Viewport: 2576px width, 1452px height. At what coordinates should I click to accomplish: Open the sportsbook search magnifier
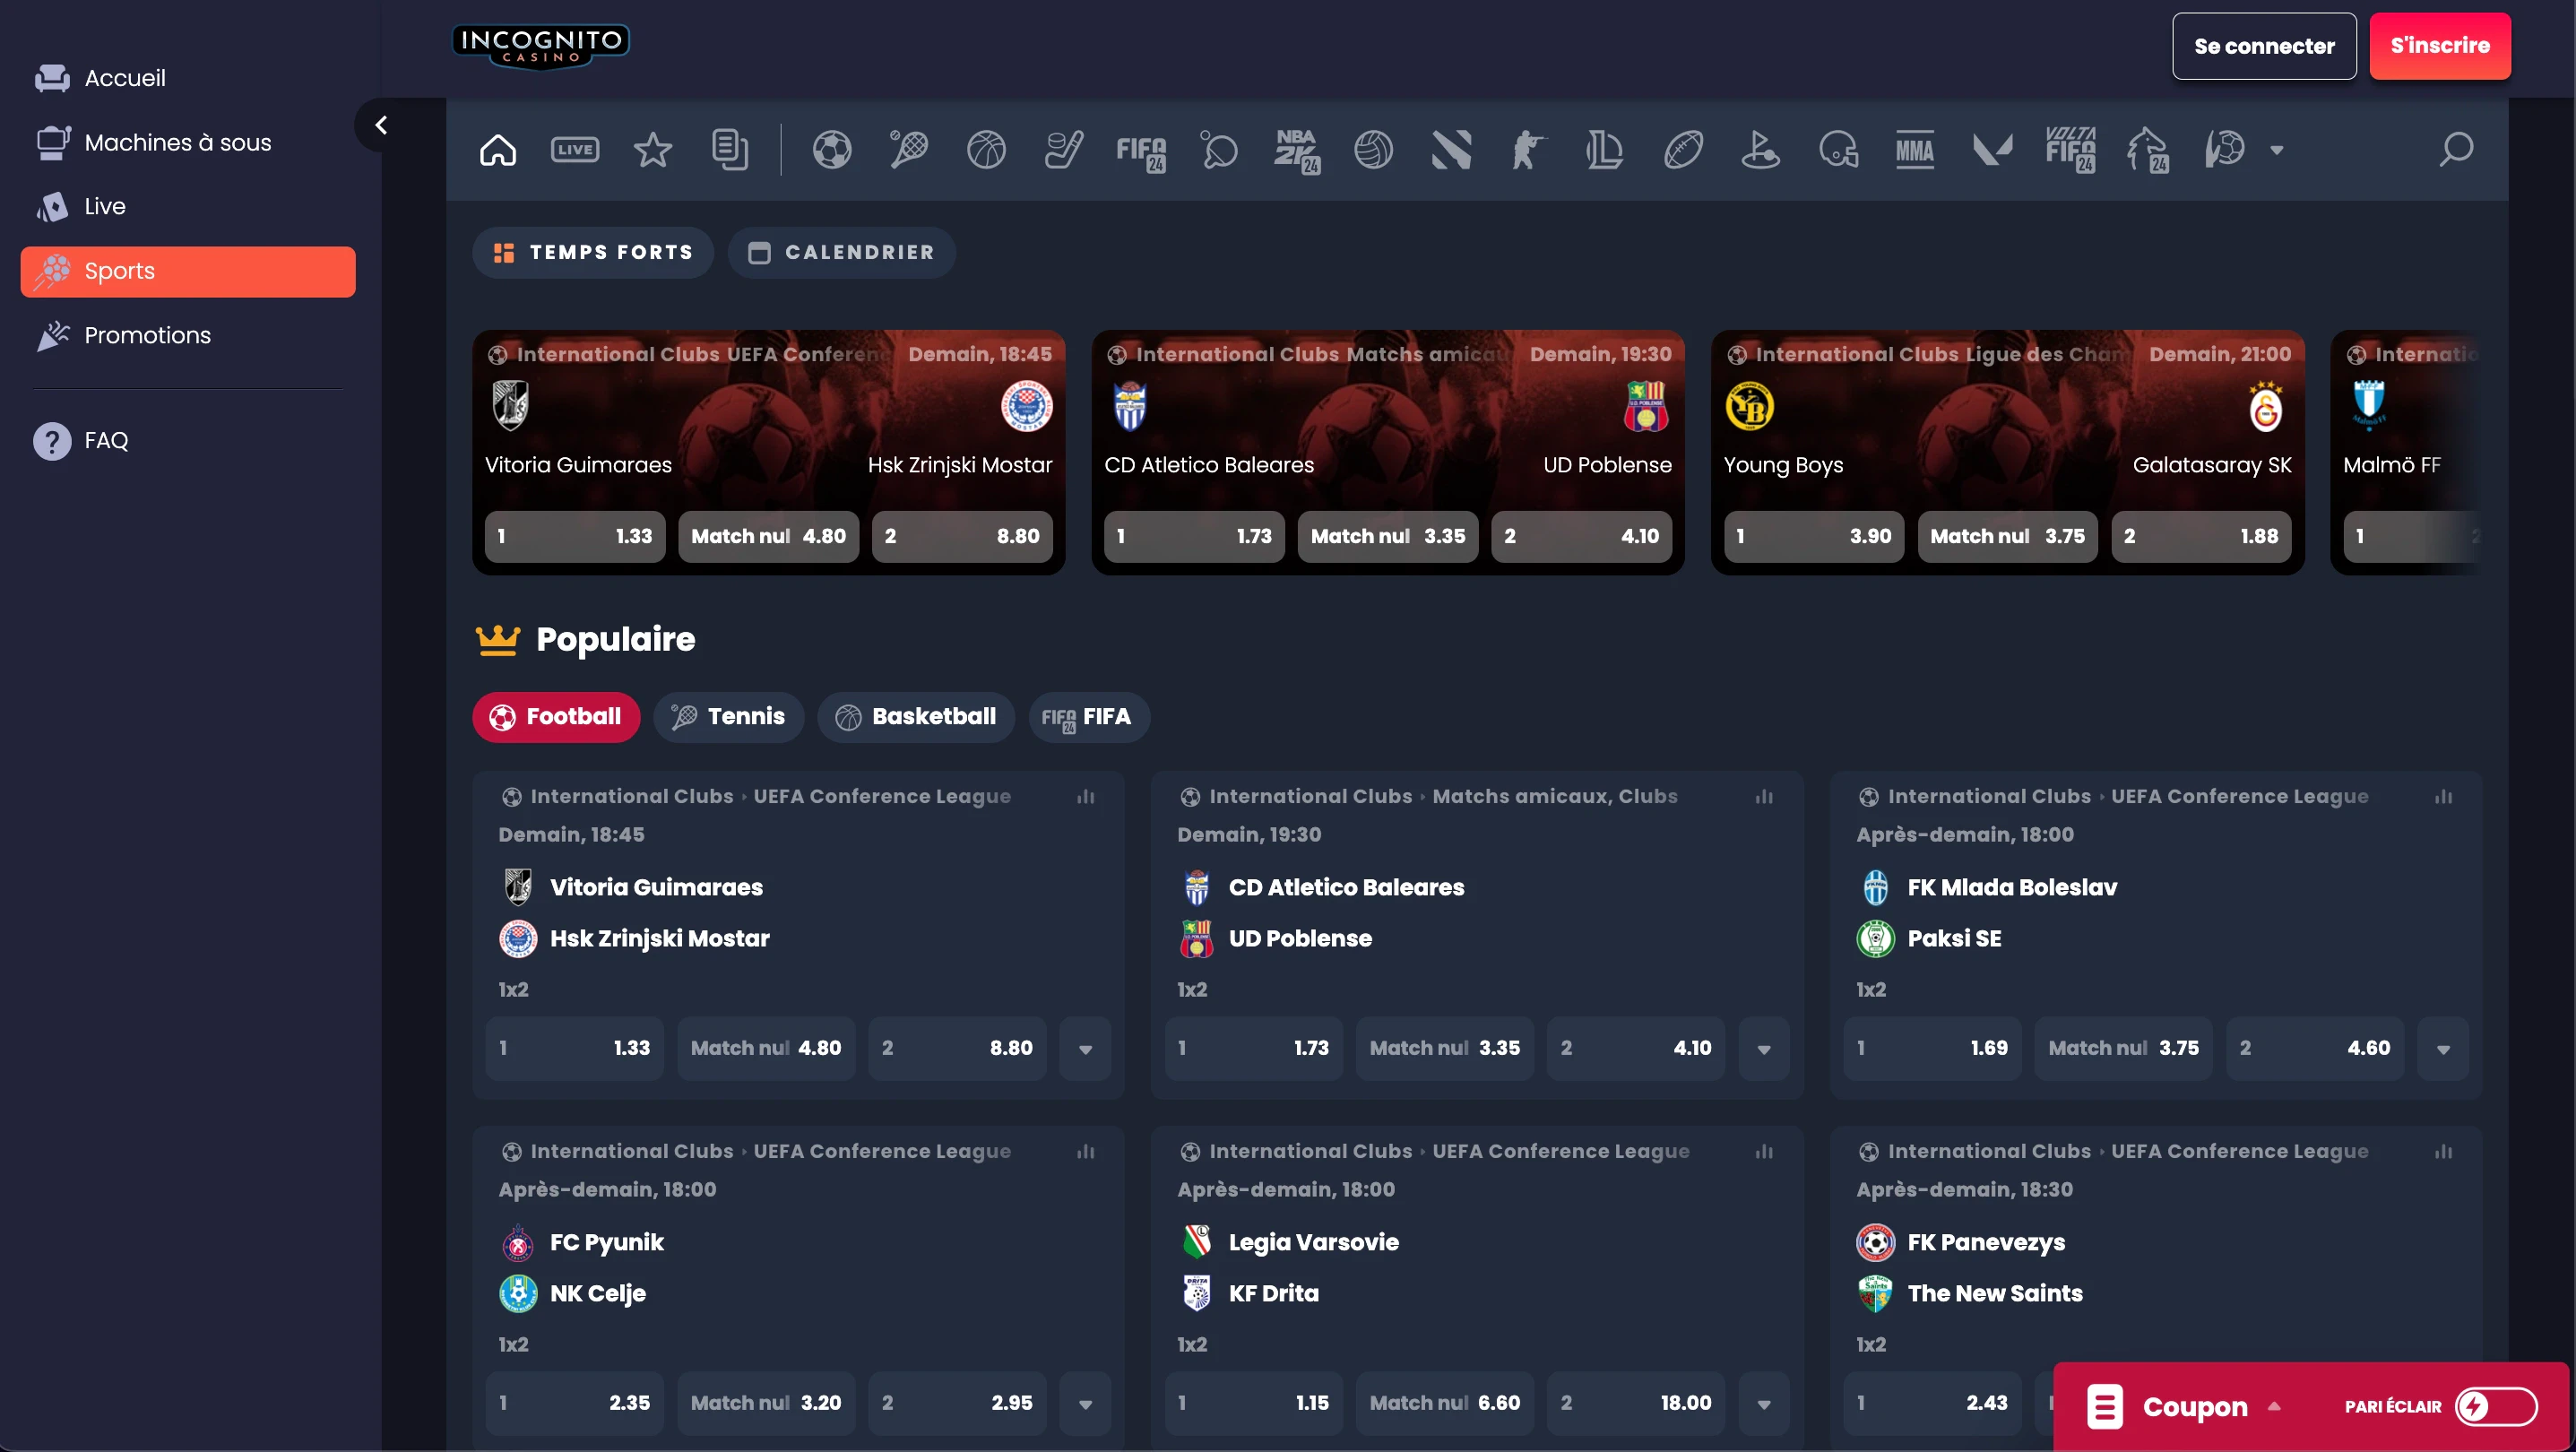tap(2456, 150)
